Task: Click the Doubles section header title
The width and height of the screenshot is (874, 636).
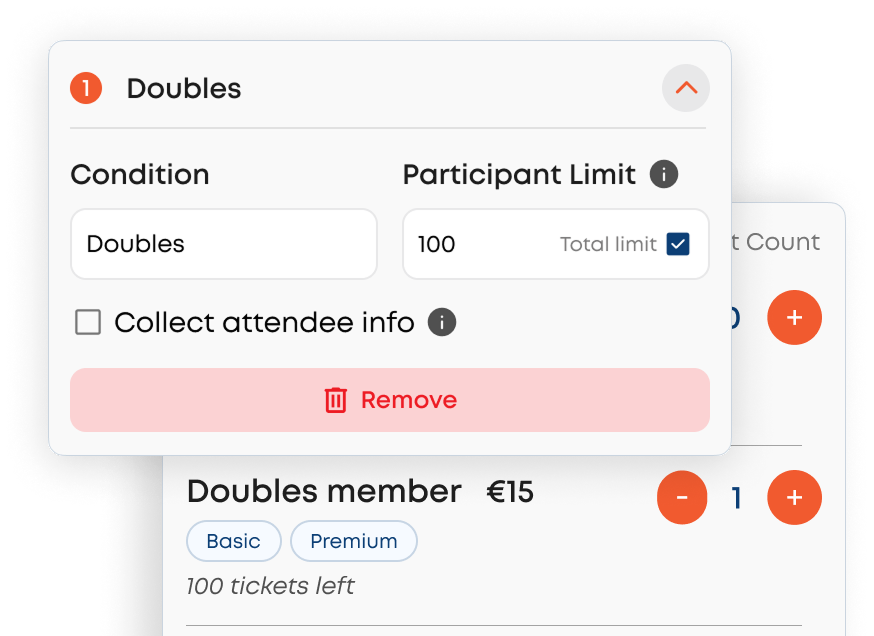Action: click(x=184, y=88)
